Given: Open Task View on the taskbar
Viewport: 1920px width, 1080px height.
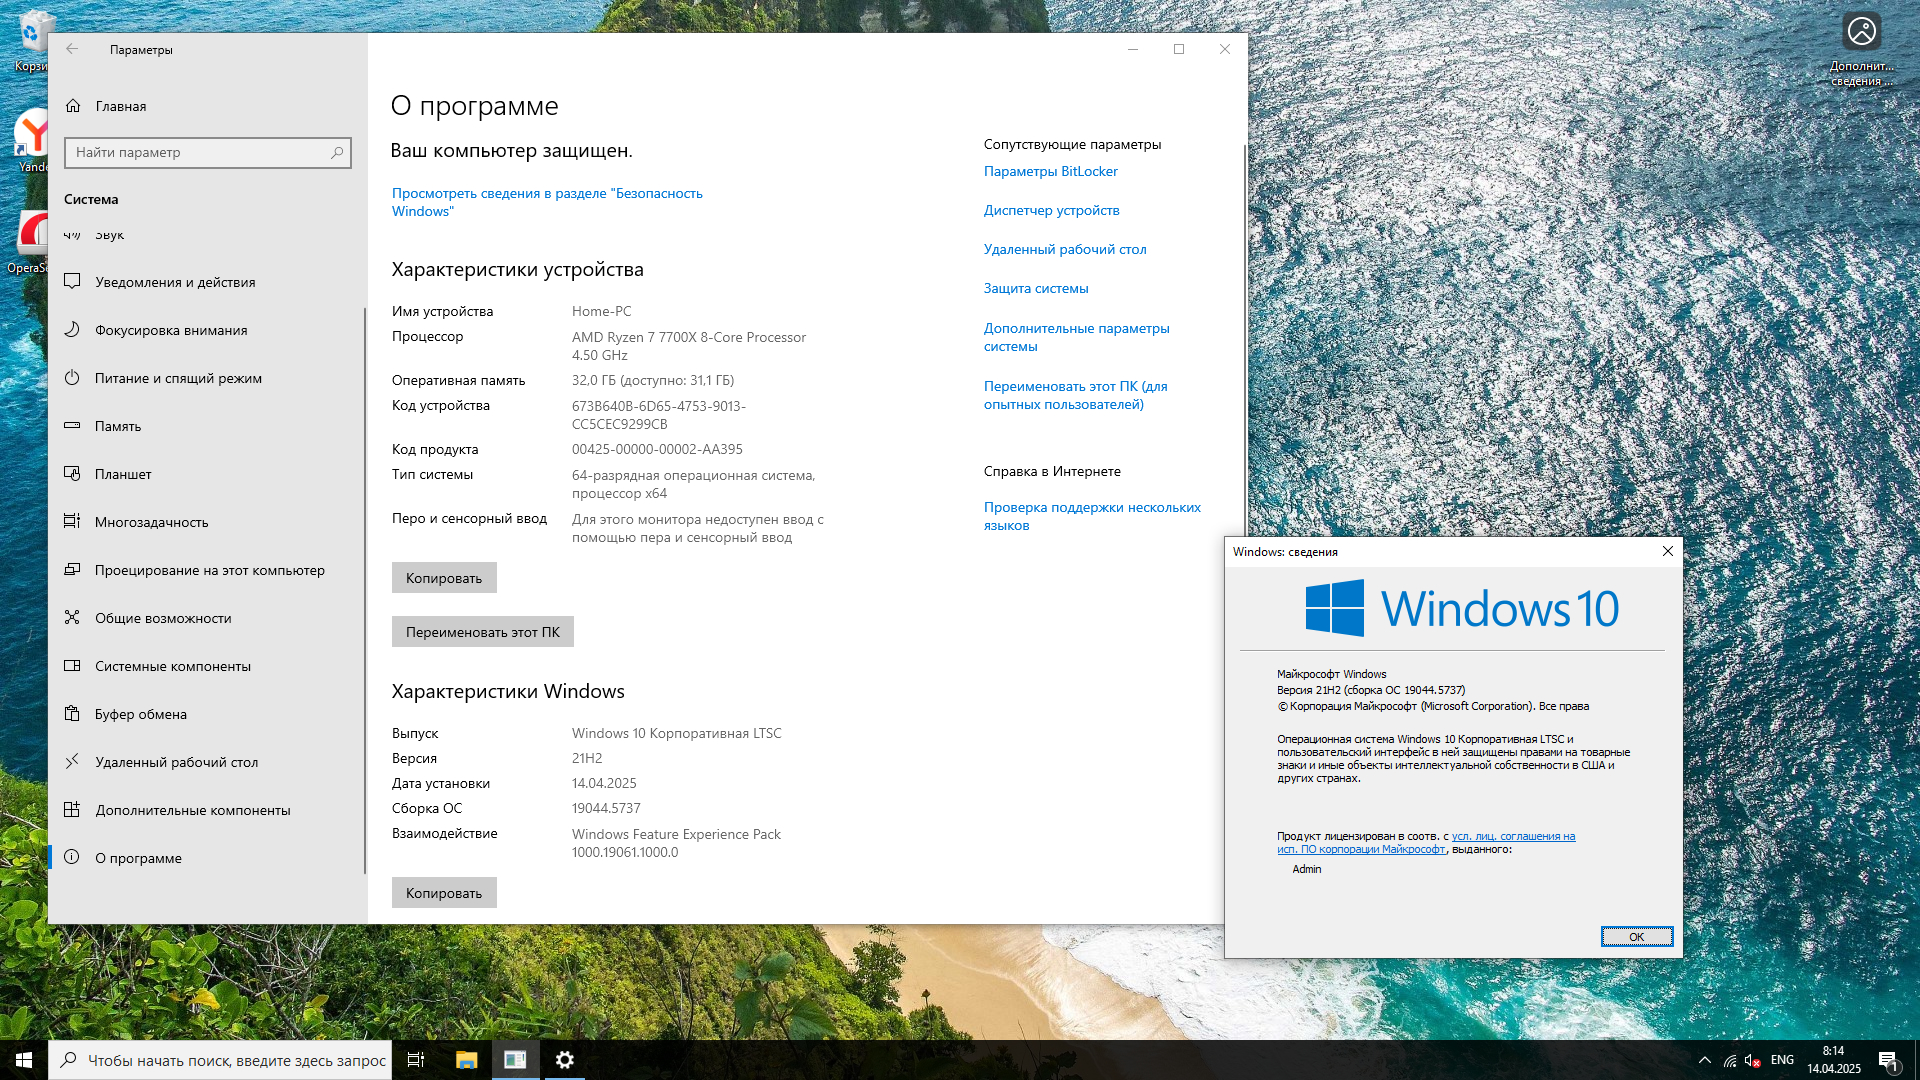Looking at the screenshot, I should 416,1060.
